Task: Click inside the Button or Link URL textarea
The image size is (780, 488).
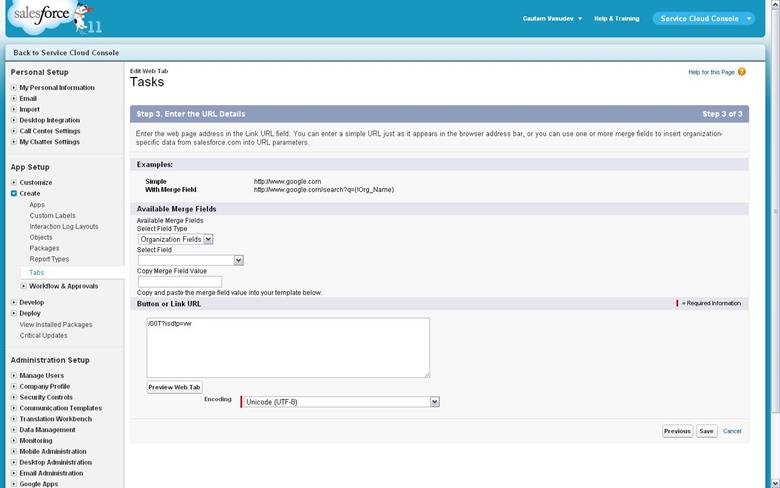Action: (288, 348)
